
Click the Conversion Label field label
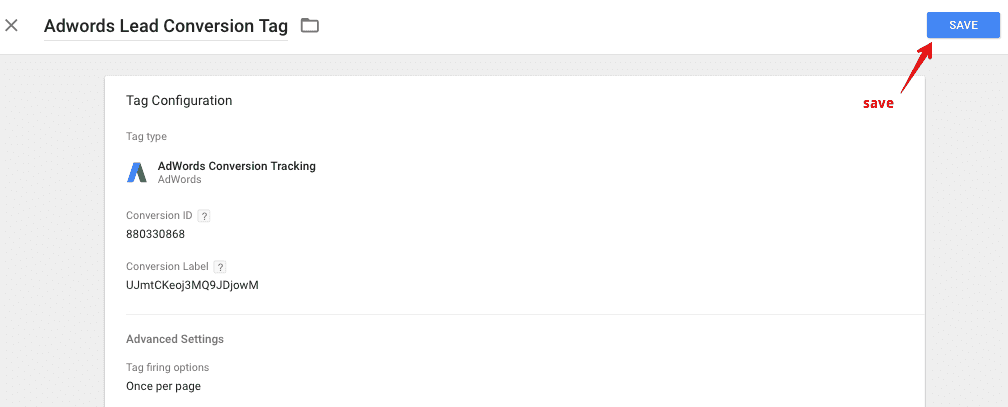tap(167, 267)
